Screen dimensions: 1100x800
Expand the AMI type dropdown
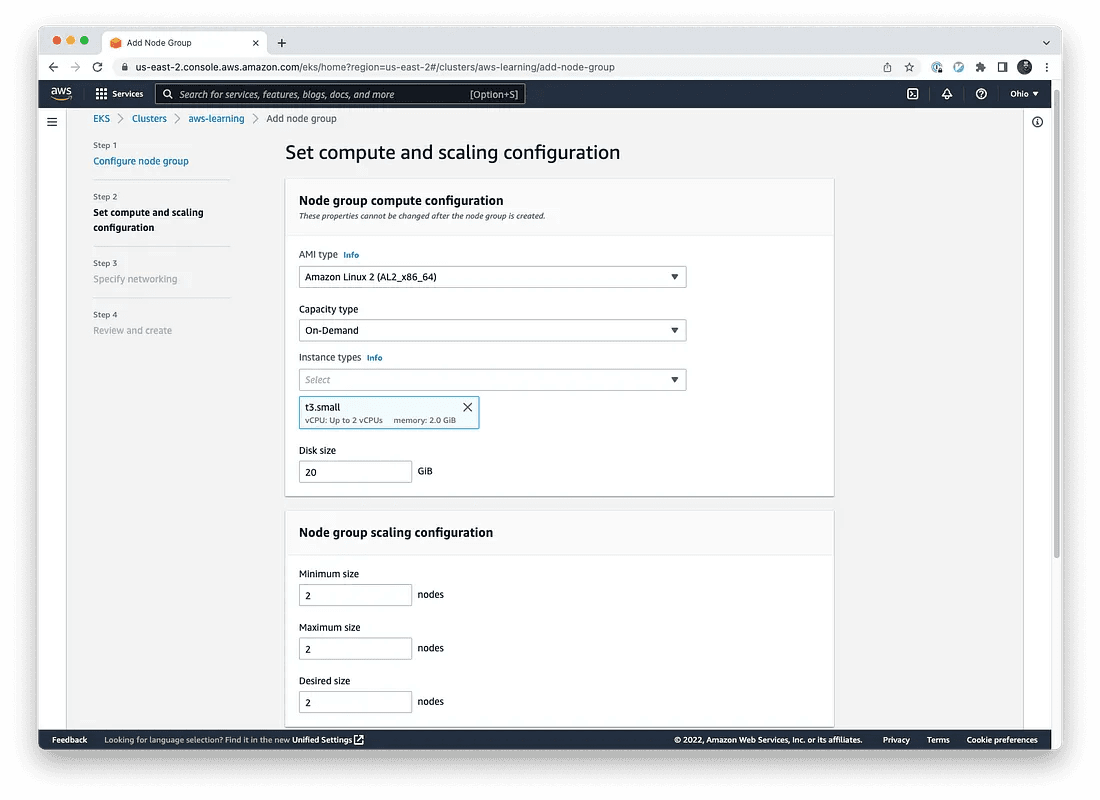tap(492, 277)
